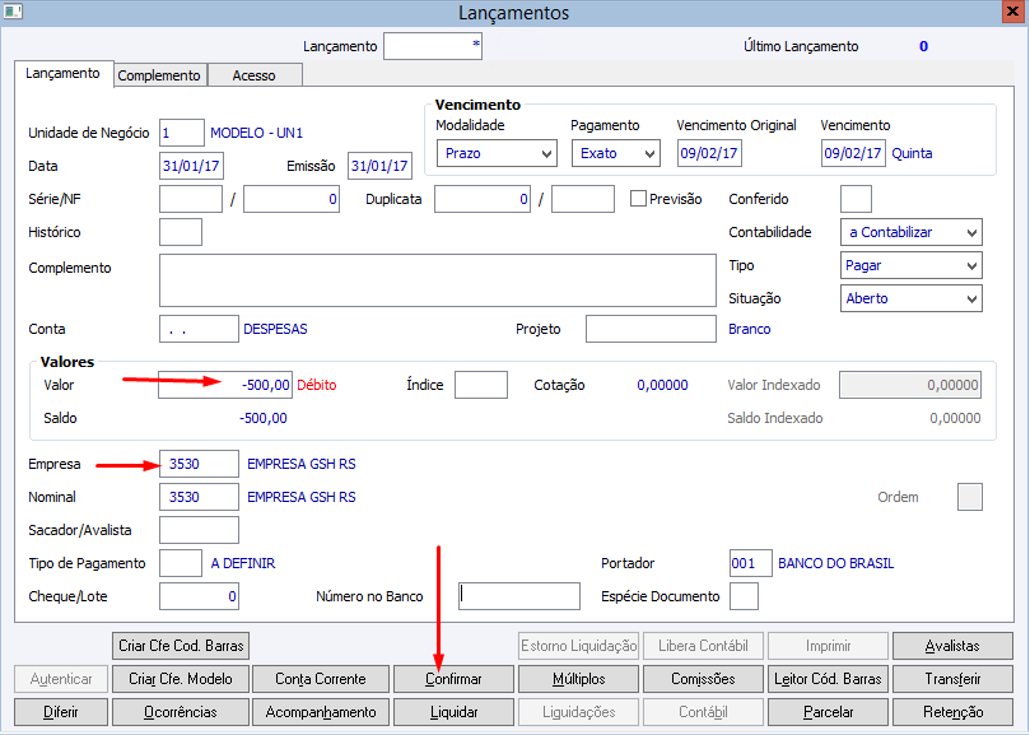Close the Lançamentos window
The width and height of the screenshot is (1029, 735).
click(1013, 12)
